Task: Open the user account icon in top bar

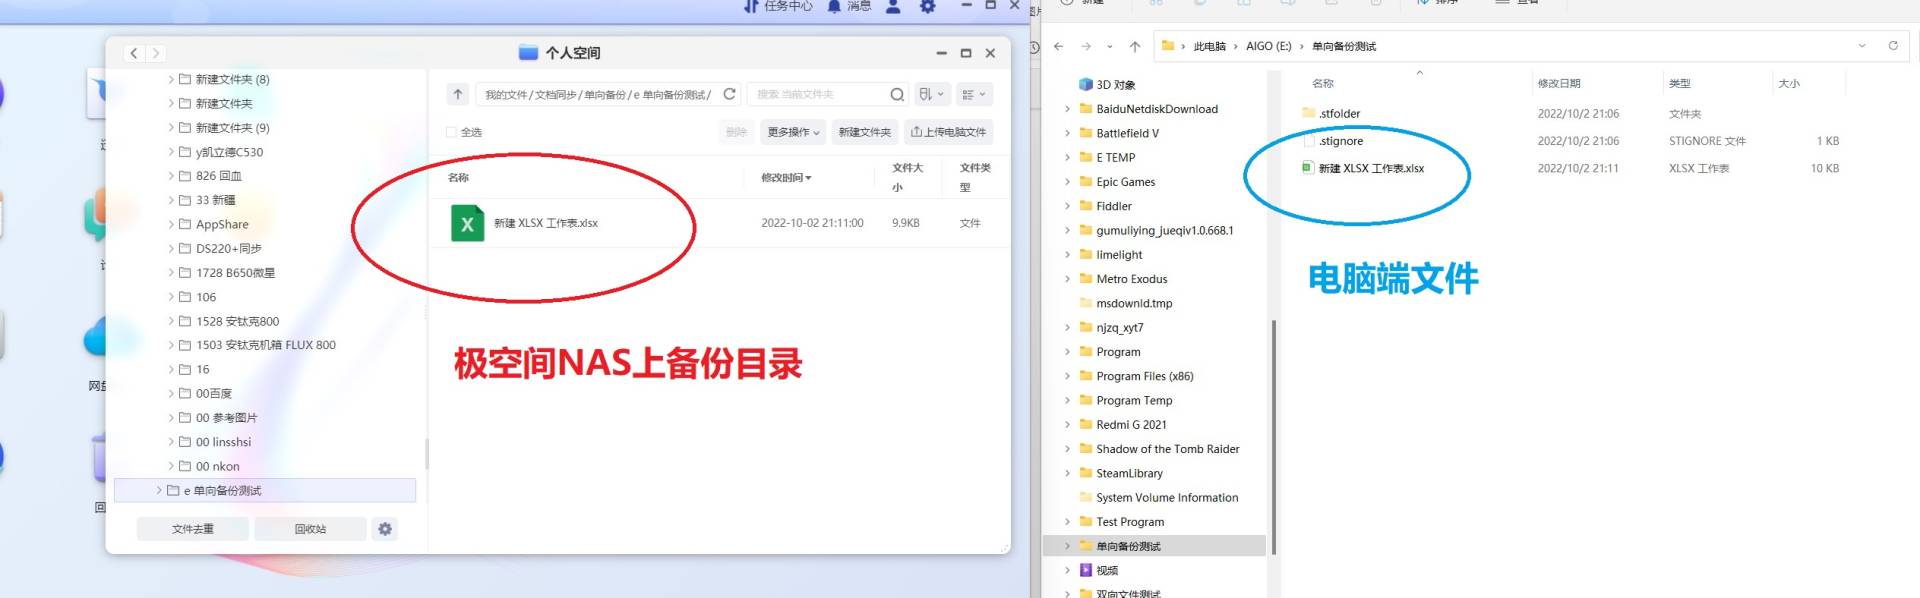Action: coord(894,6)
